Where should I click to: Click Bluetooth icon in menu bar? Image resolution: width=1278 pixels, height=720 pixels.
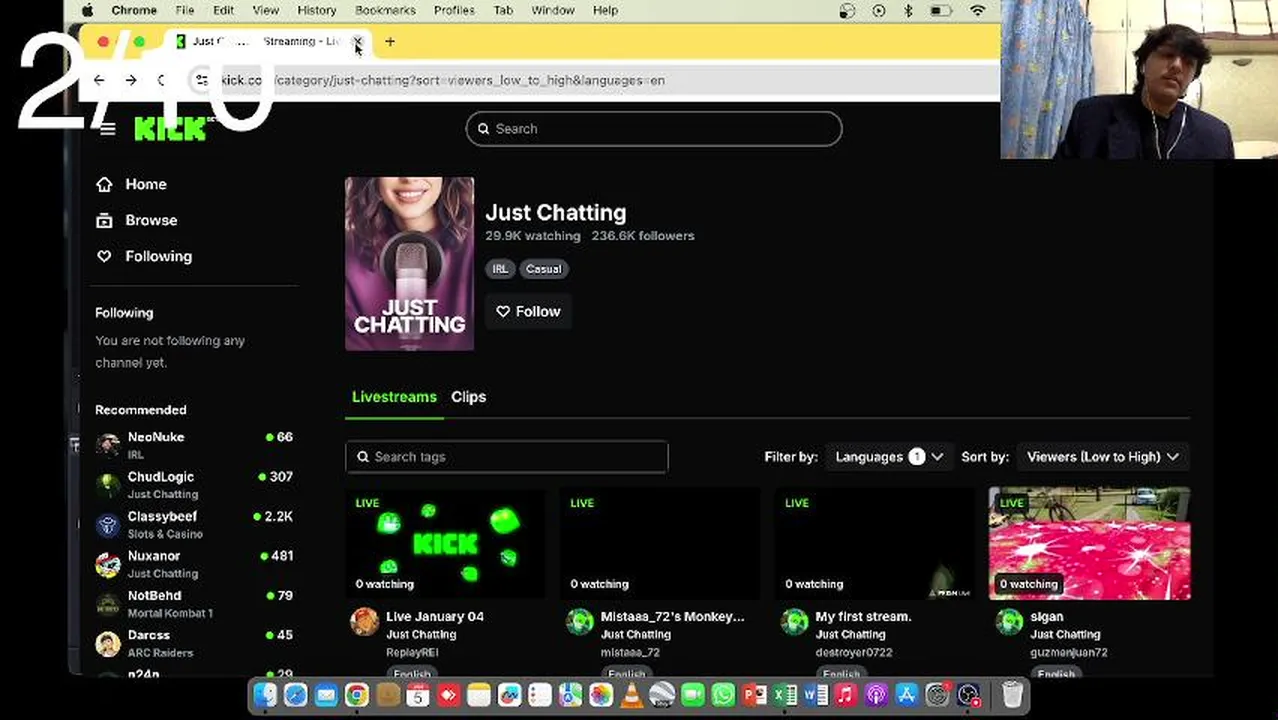click(x=908, y=11)
